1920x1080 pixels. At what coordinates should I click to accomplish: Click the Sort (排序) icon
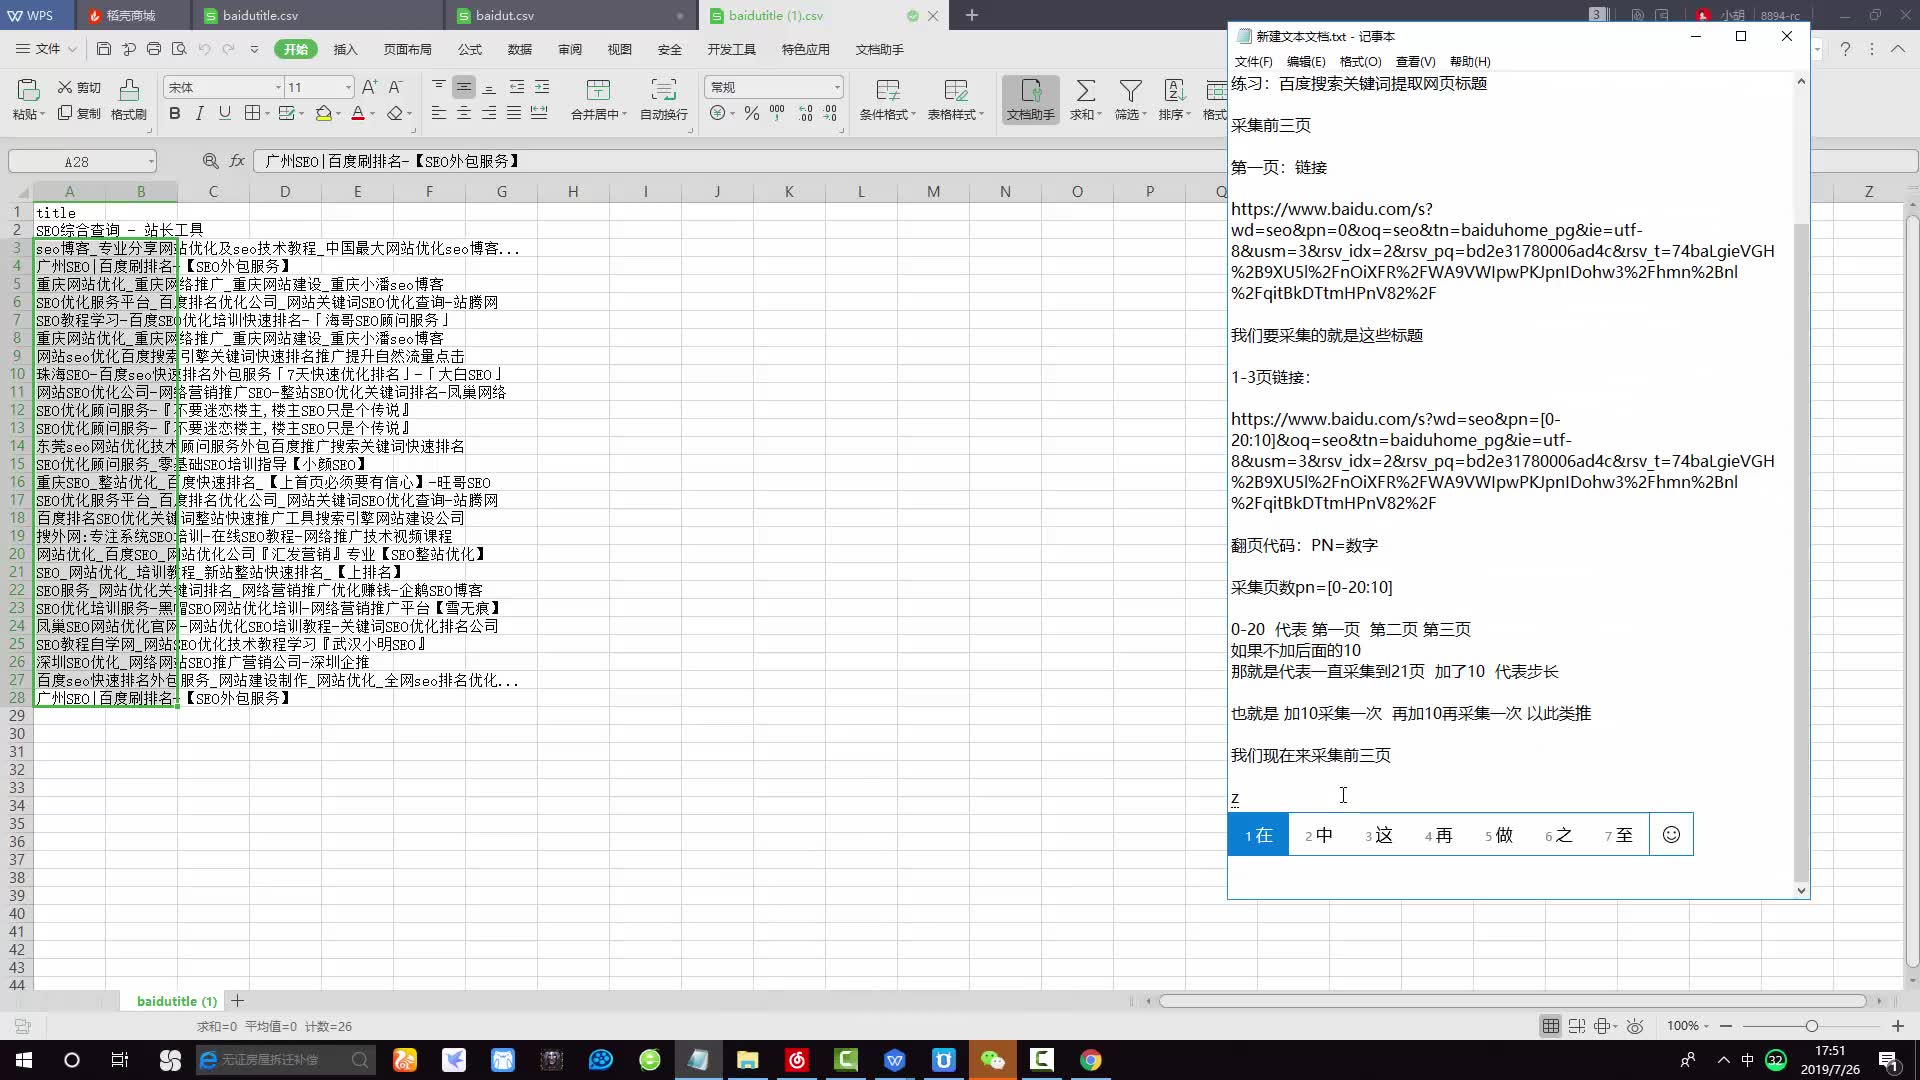pos(1174,91)
